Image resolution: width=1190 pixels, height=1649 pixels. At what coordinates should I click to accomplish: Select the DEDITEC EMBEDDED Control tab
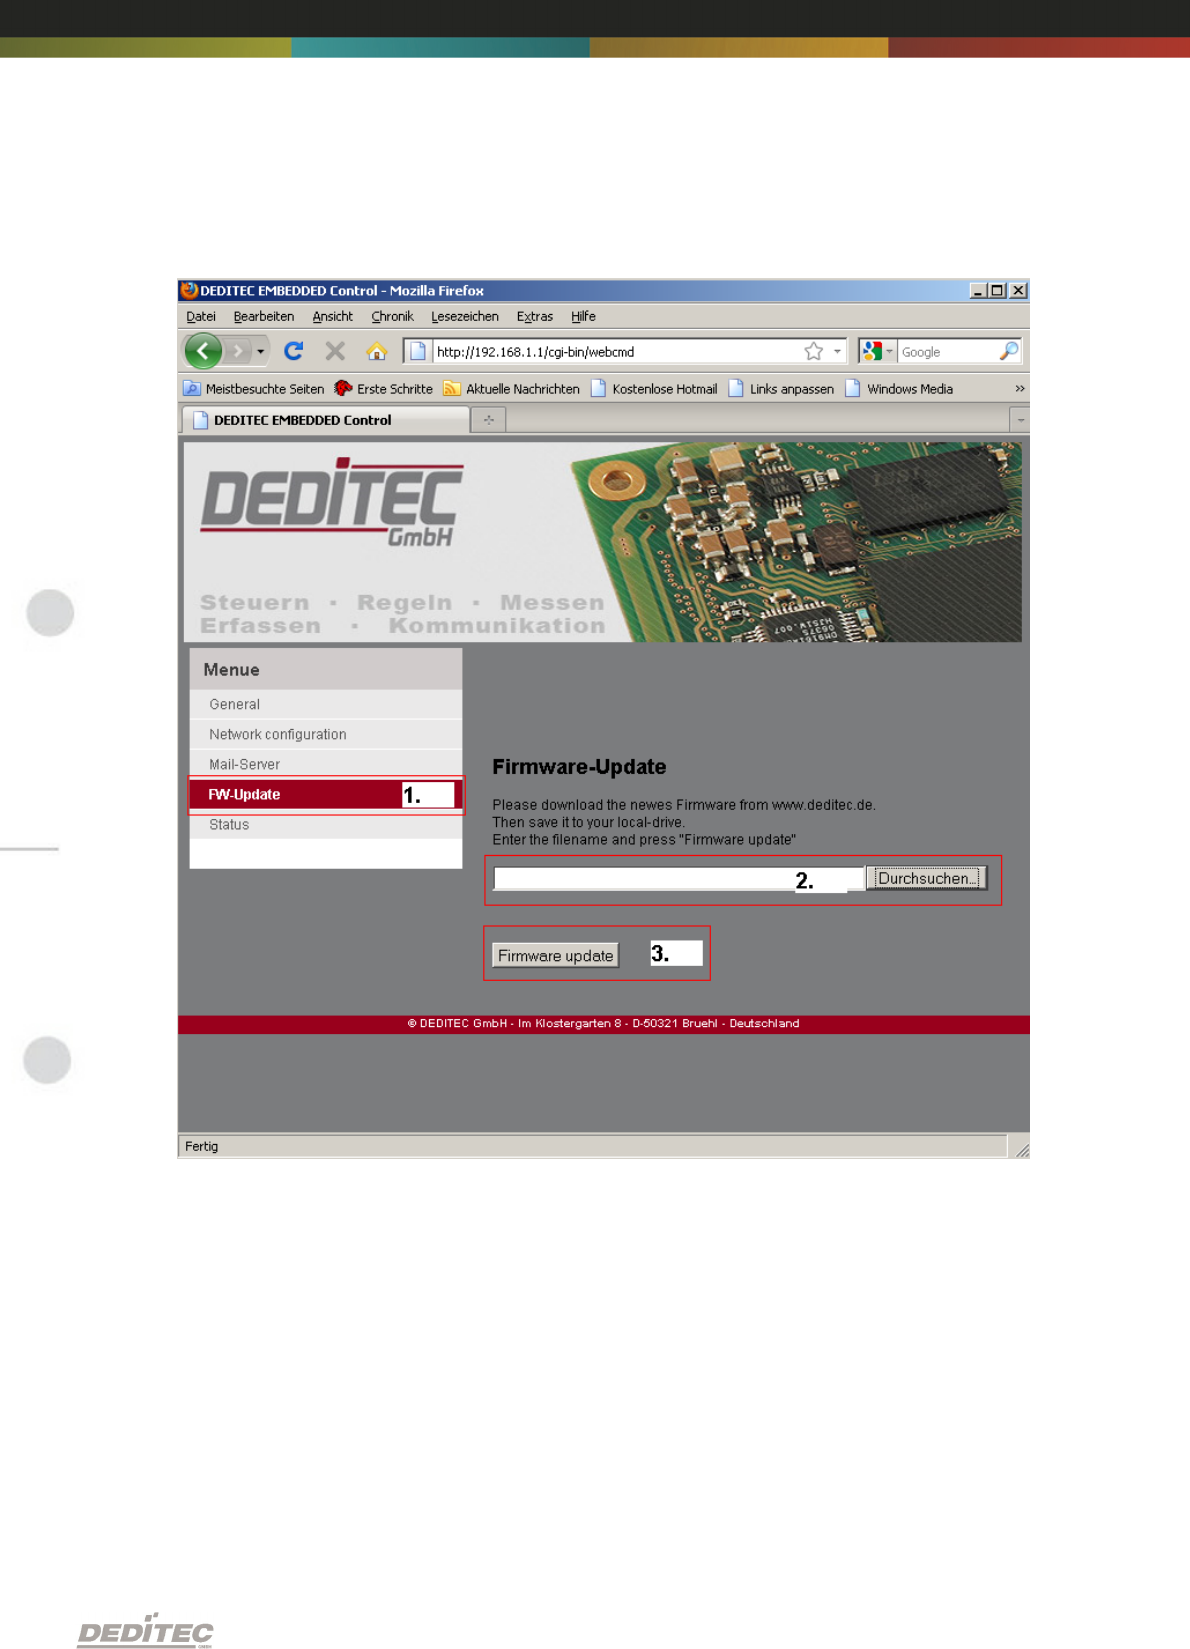[x=325, y=420]
